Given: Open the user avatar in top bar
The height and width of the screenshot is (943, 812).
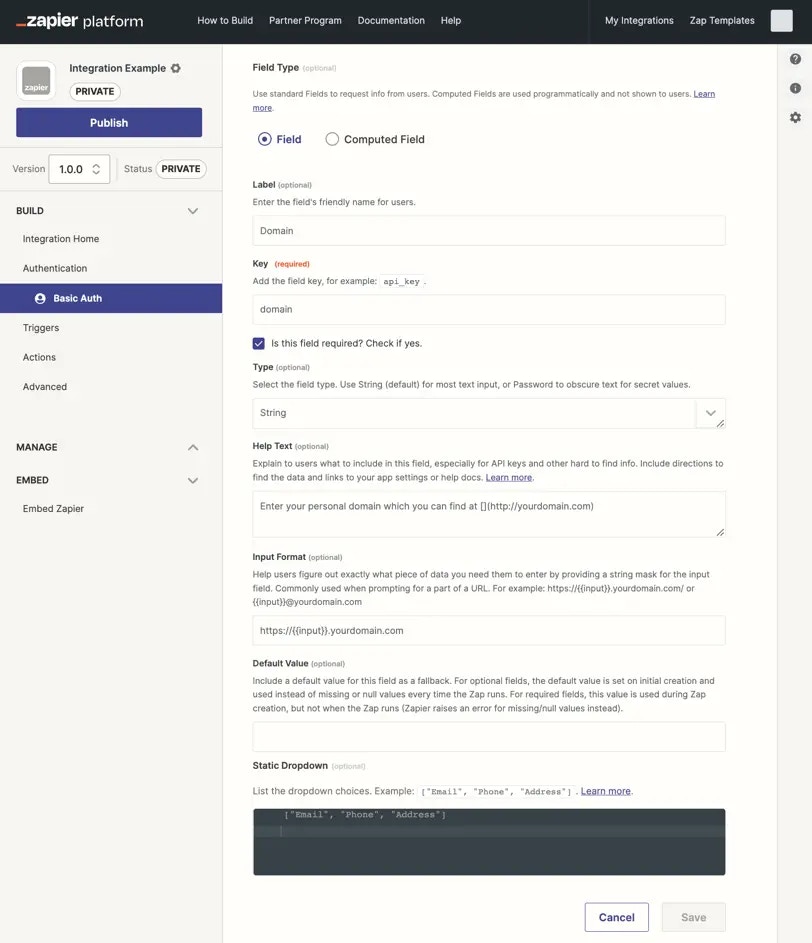Looking at the screenshot, I should (x=781, y=20).
